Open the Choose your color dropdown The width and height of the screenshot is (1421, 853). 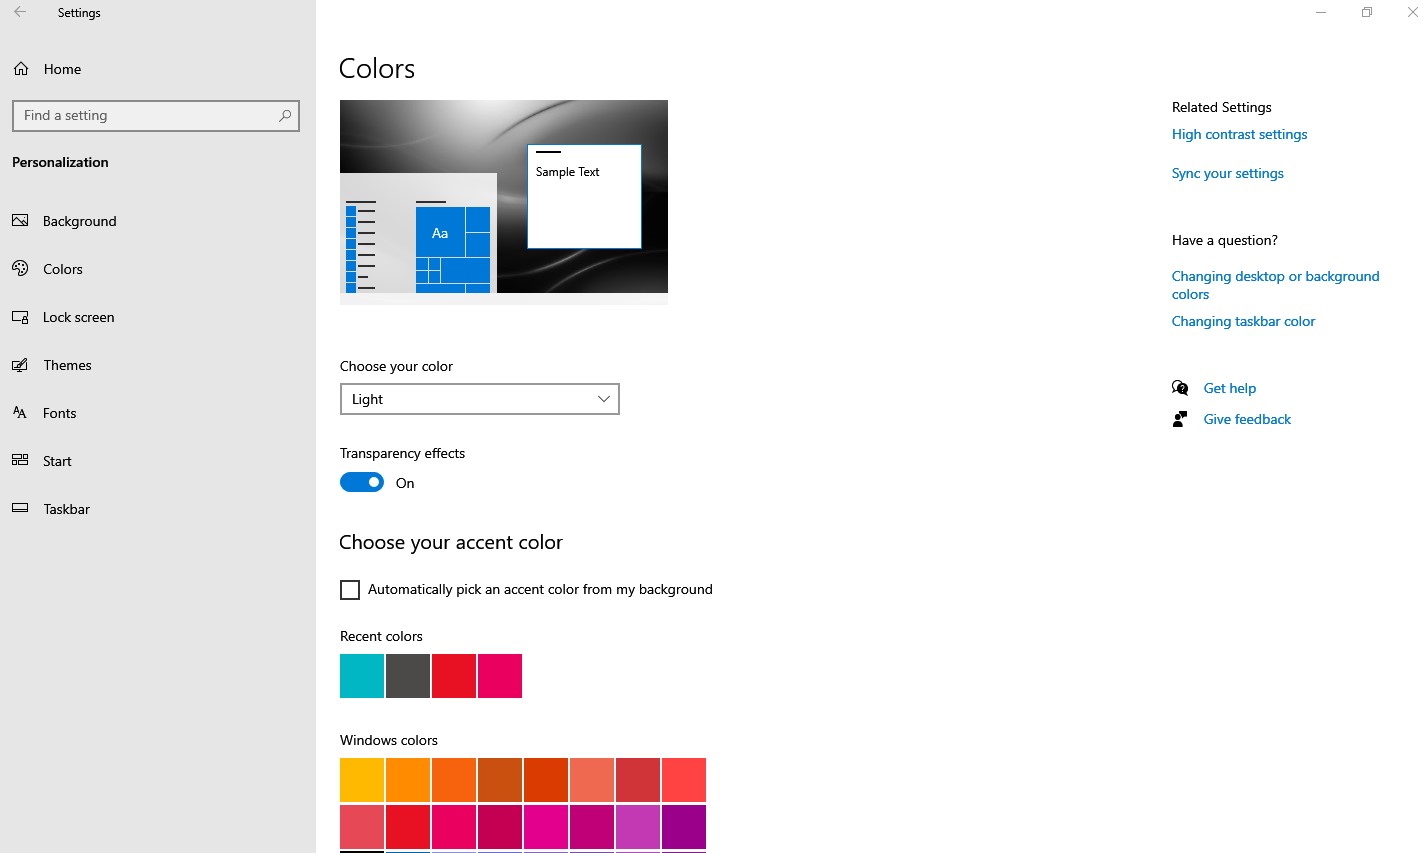point(480,399)
